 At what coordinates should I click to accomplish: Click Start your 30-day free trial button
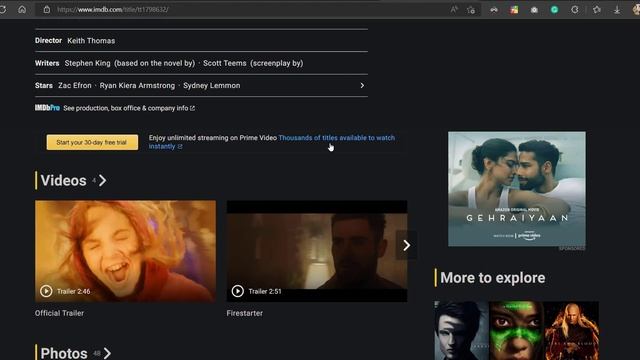pos(92,142)
